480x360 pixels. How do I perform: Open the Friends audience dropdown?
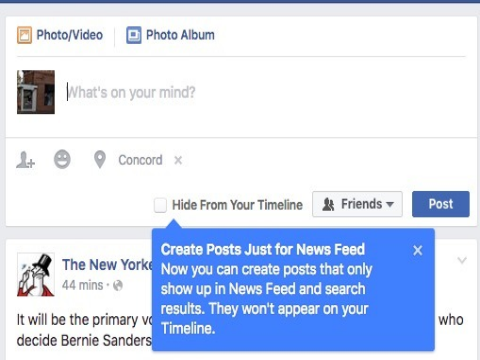(357, 204)
